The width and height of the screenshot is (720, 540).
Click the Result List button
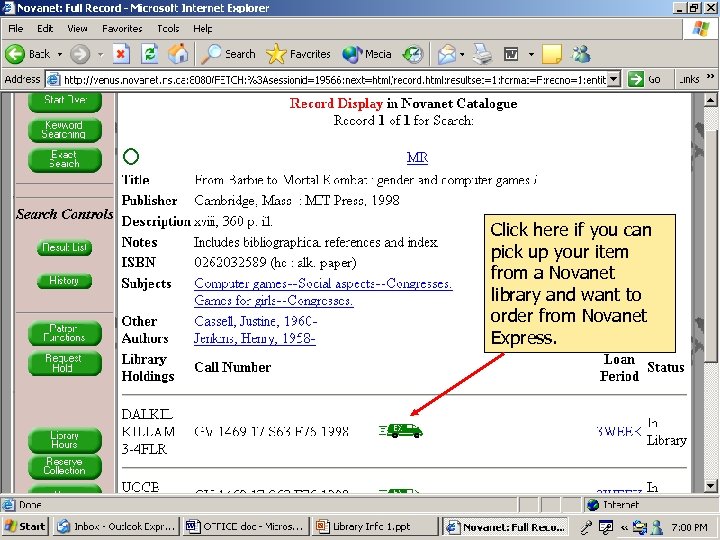coord(64,248)
